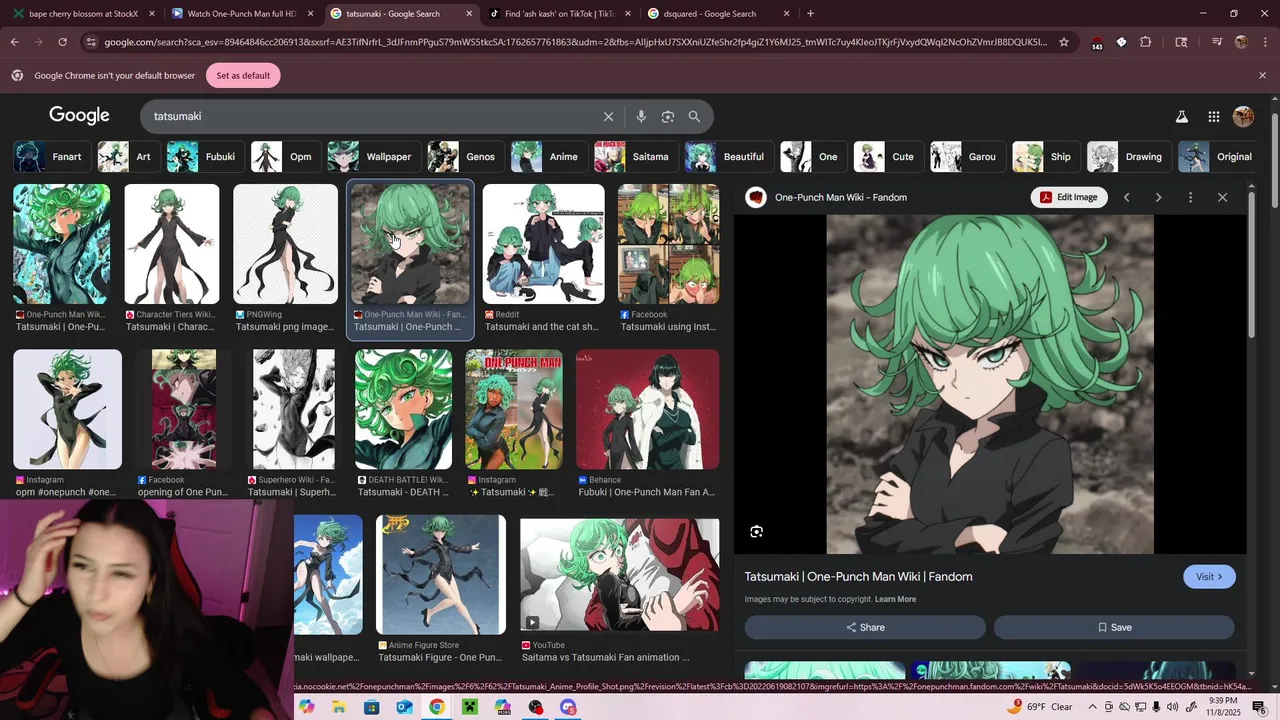
Task: Reload the current Google page
Action: tap(62, 42)
